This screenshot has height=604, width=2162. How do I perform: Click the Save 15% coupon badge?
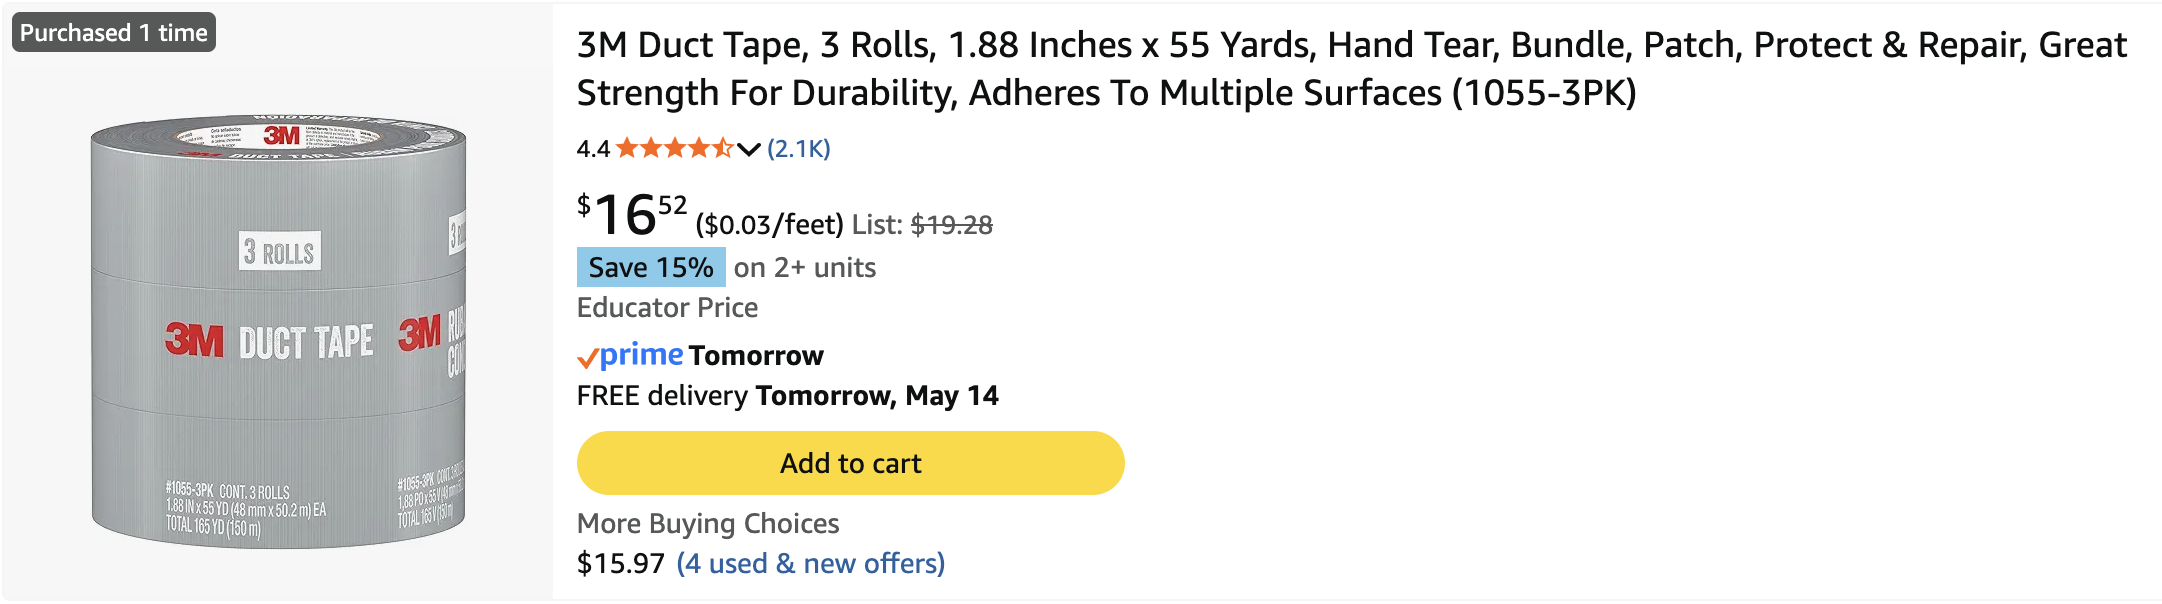pyautogui.click(x=651, y=268)
